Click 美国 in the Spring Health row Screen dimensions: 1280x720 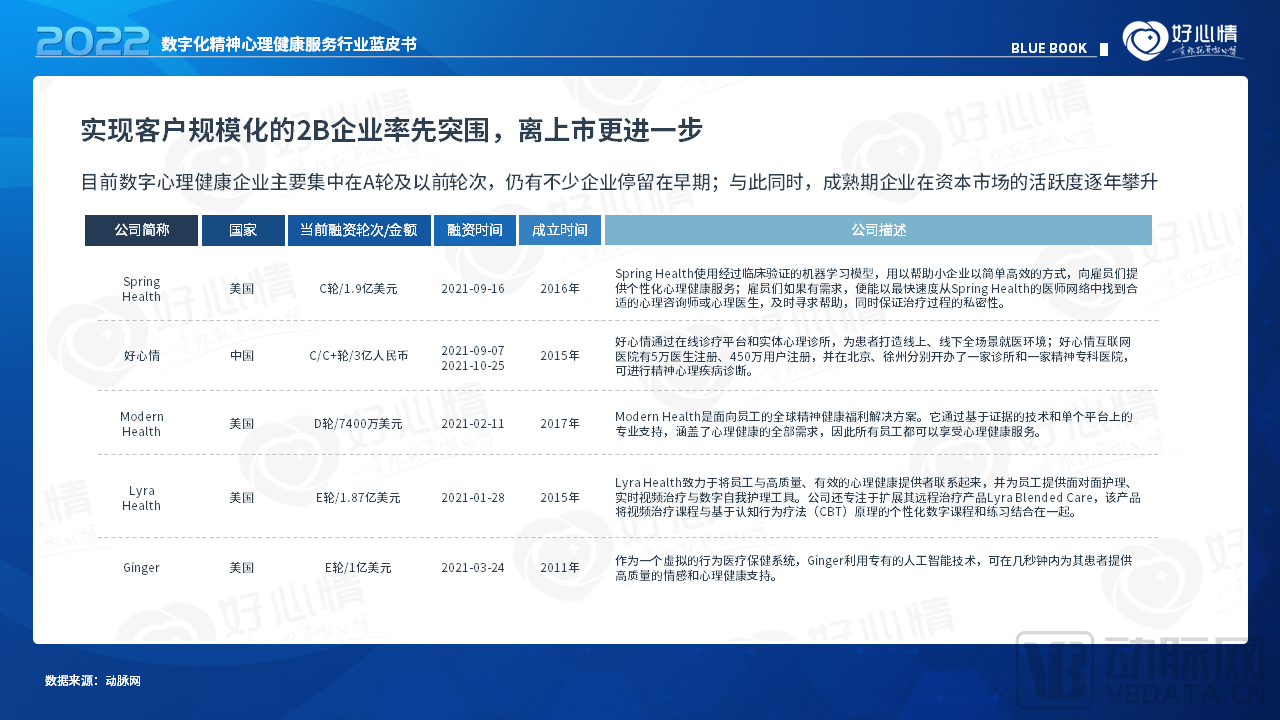242,289
